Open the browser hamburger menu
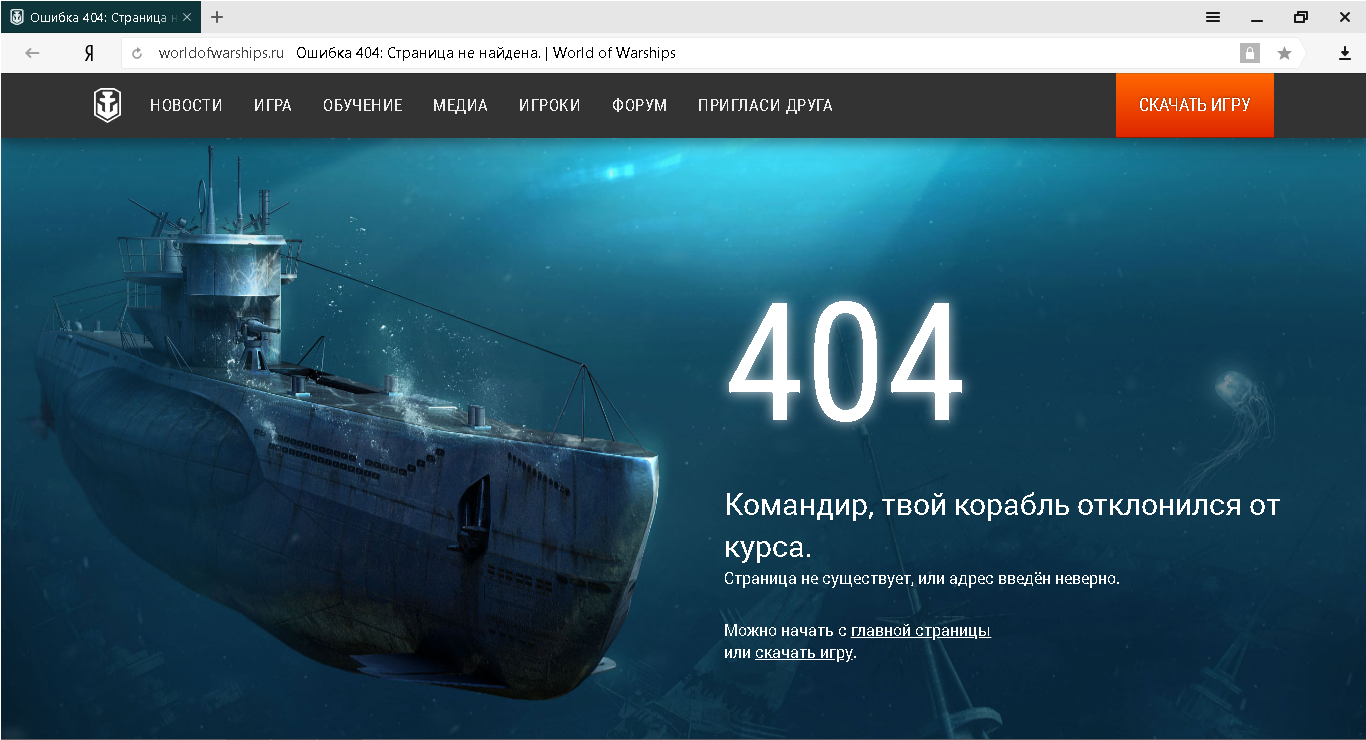The height and width of the screenshot is (740, 1366). click(1213, 17)
